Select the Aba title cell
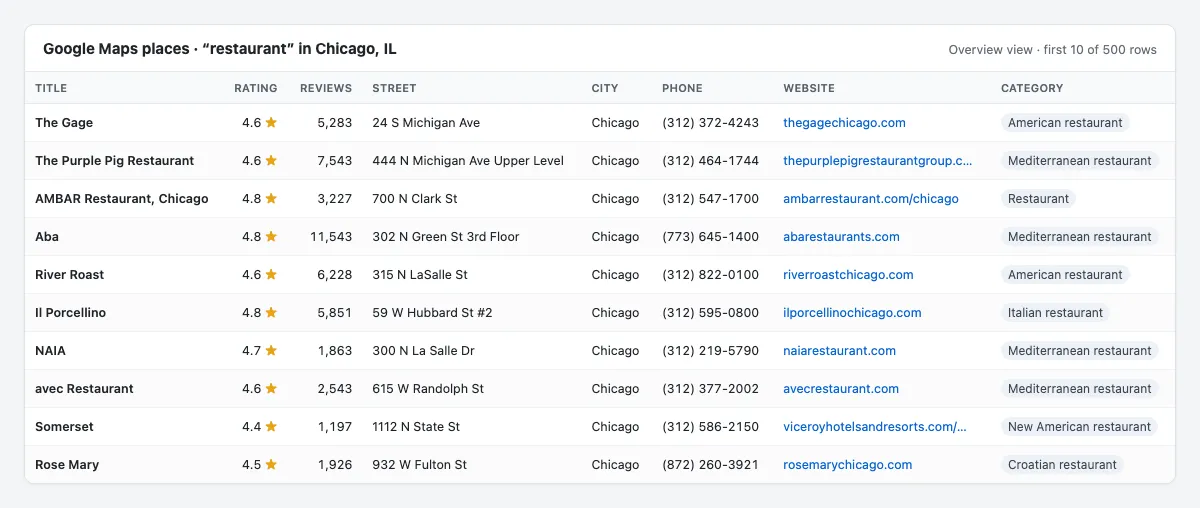The image size is (1200, 508). tap(47, 237)
